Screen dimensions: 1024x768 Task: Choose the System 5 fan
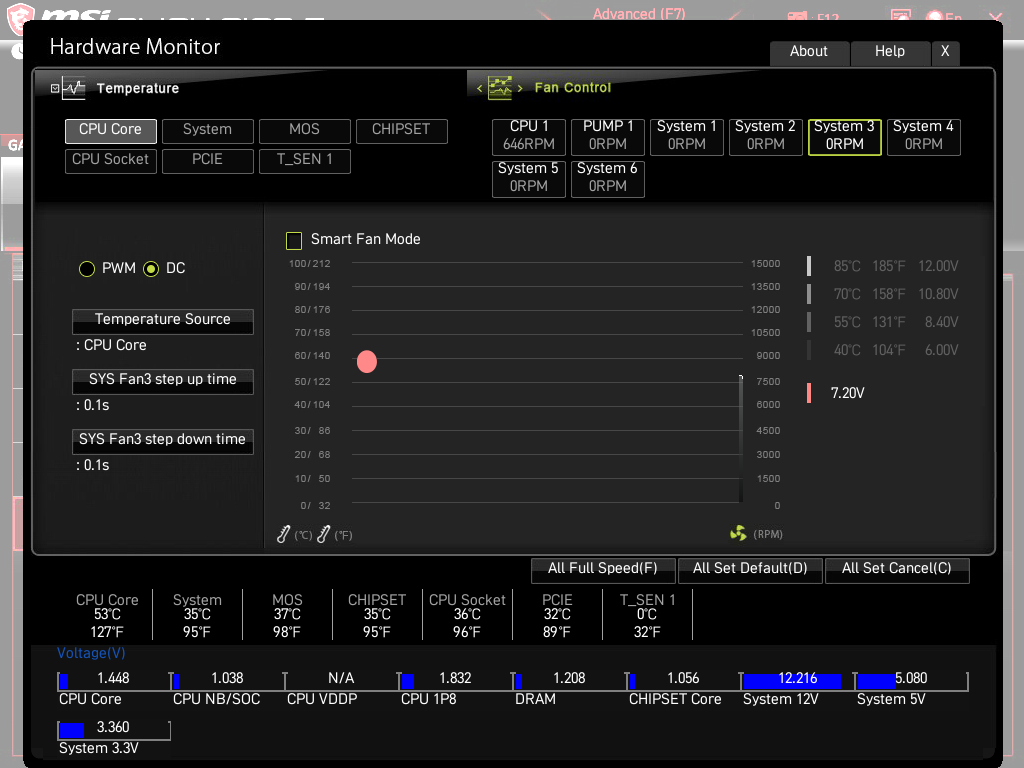529,178
